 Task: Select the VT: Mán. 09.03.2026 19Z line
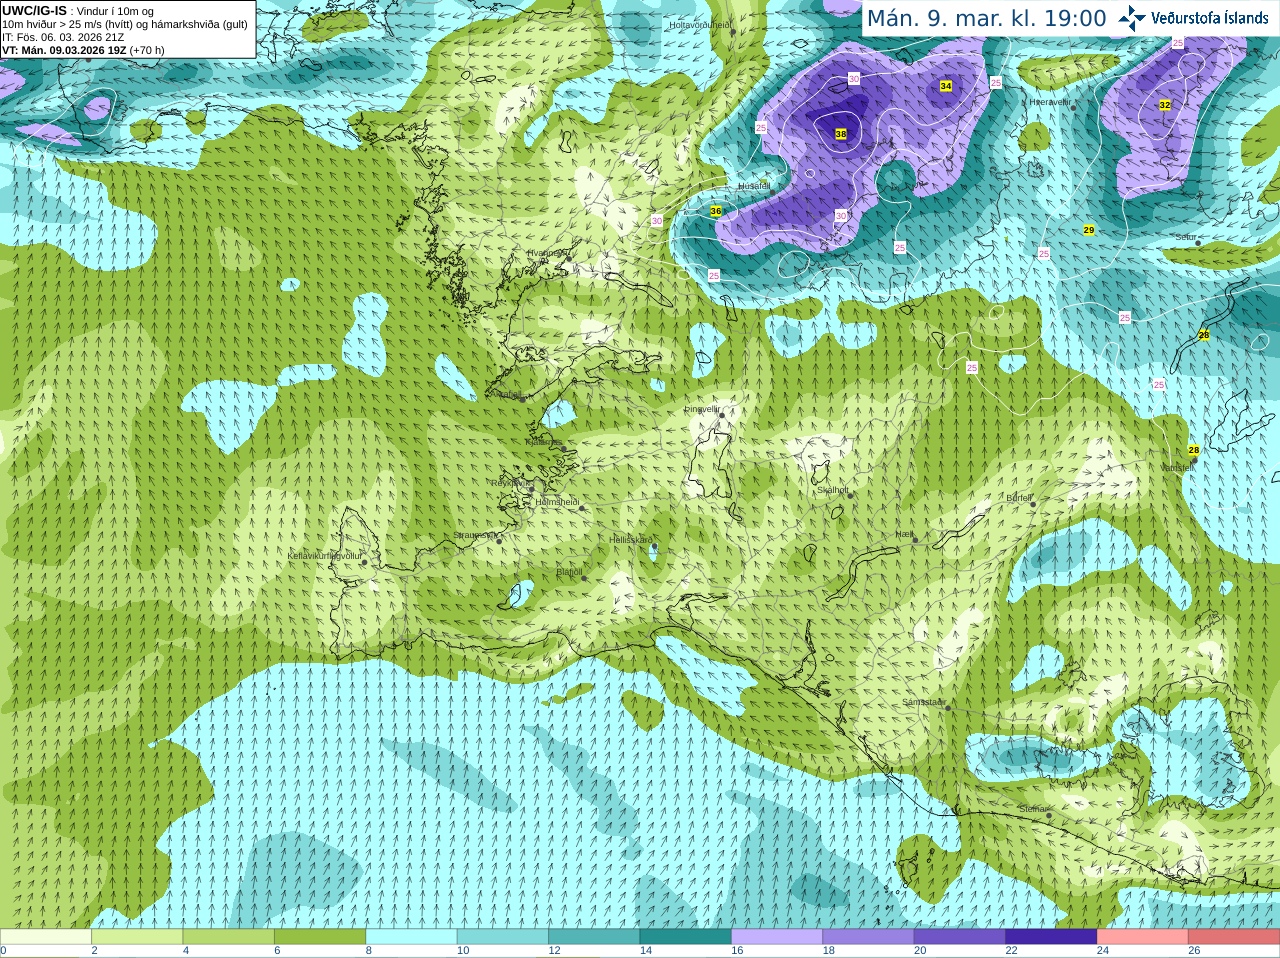[x=83, y=50]
